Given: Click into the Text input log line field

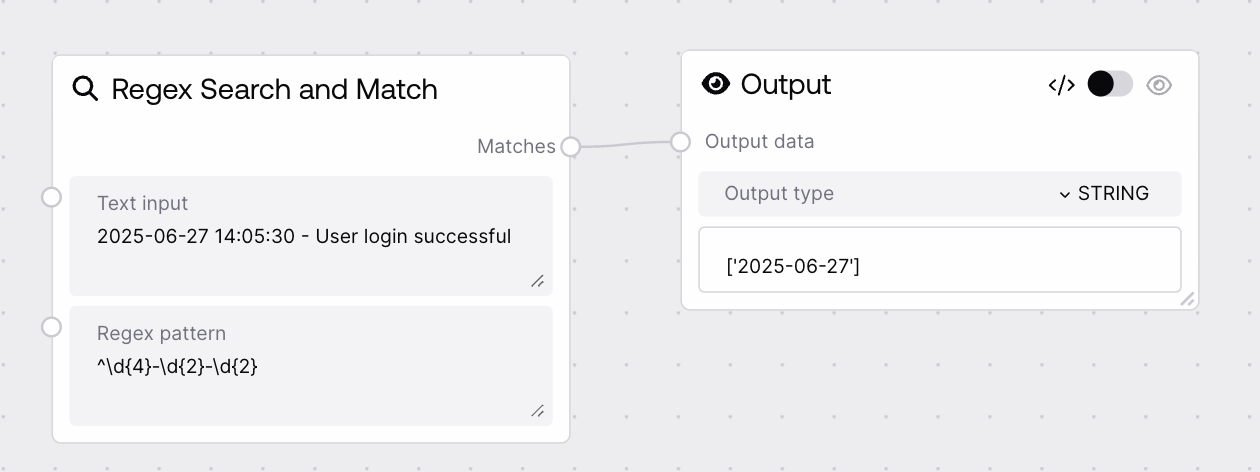Looking at the screenshot, I should pos(304,237).
